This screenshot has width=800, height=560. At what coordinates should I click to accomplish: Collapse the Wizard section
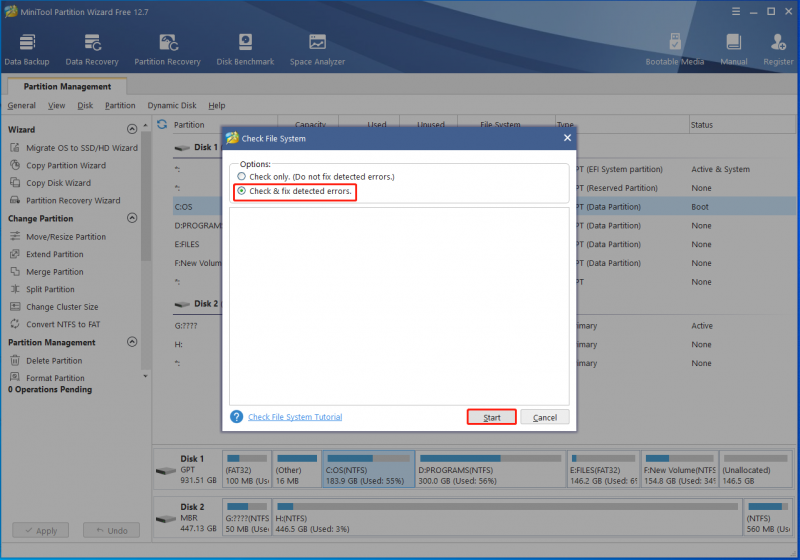(x=132, y=129)
